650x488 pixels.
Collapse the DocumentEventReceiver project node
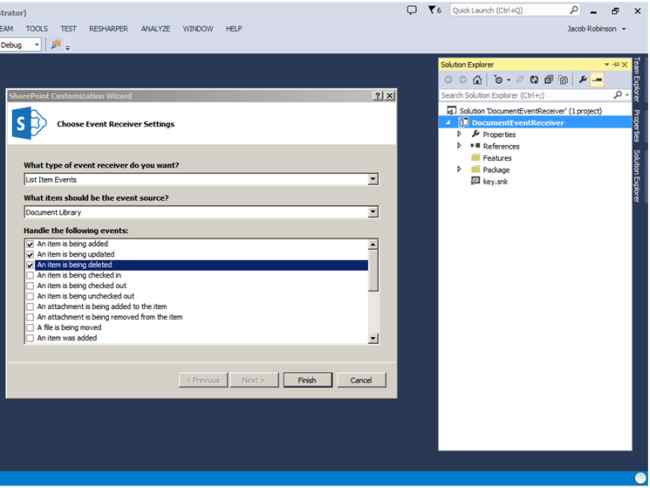[x=449, y=123]
